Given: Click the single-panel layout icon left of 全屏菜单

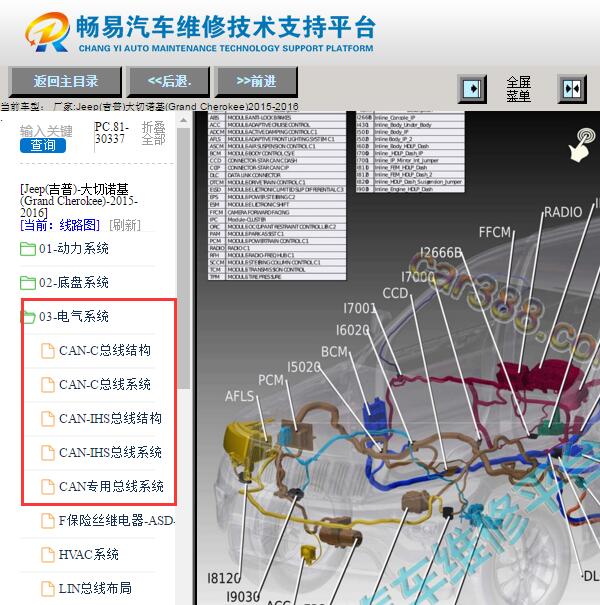Looking at the screenshot, I should [x=472, y=89].
